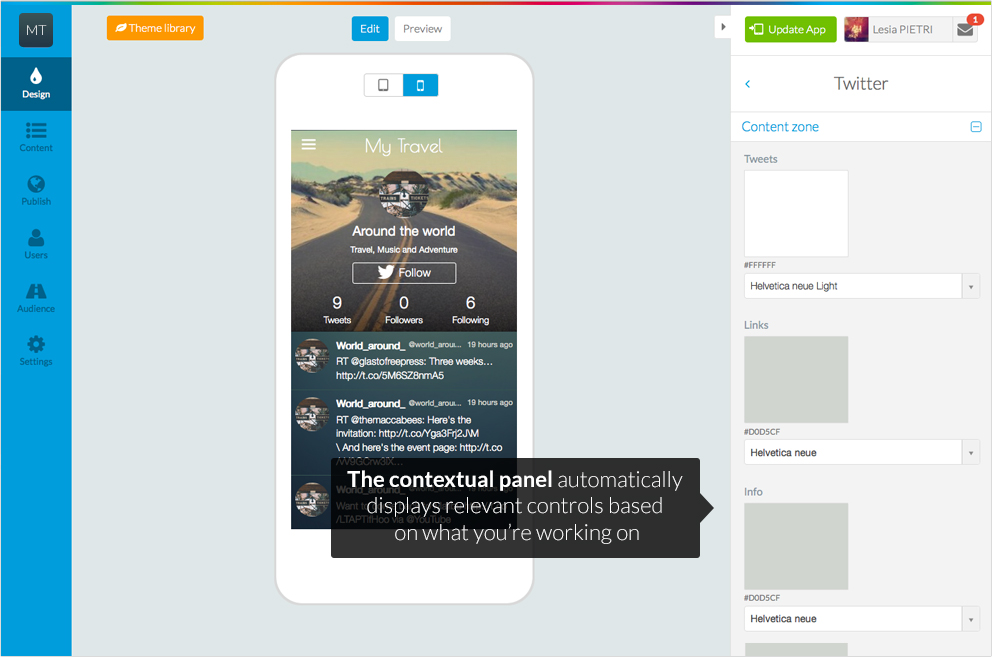Click the first tweet's avatar
This screenshot has width=992, height=657.
pyautogui.click(x=313, y=356)
